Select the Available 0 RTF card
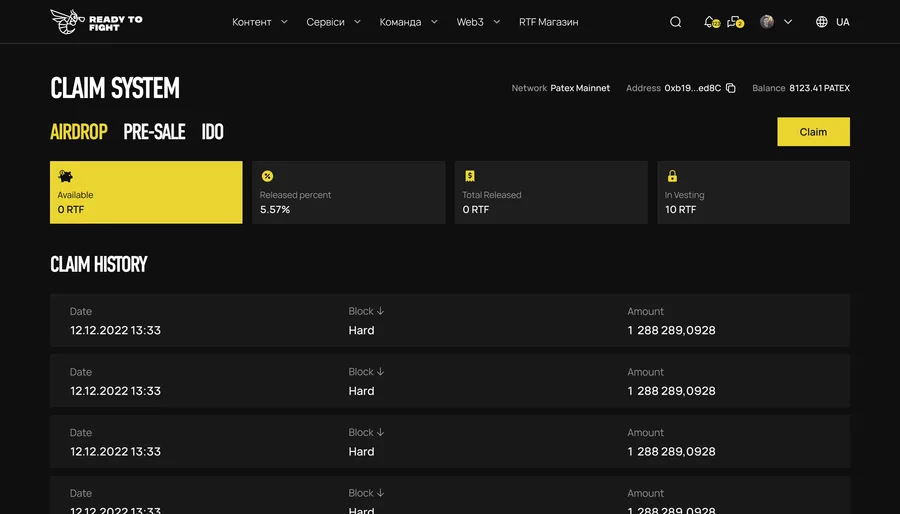Screen dimensions: 900x514 146,192
